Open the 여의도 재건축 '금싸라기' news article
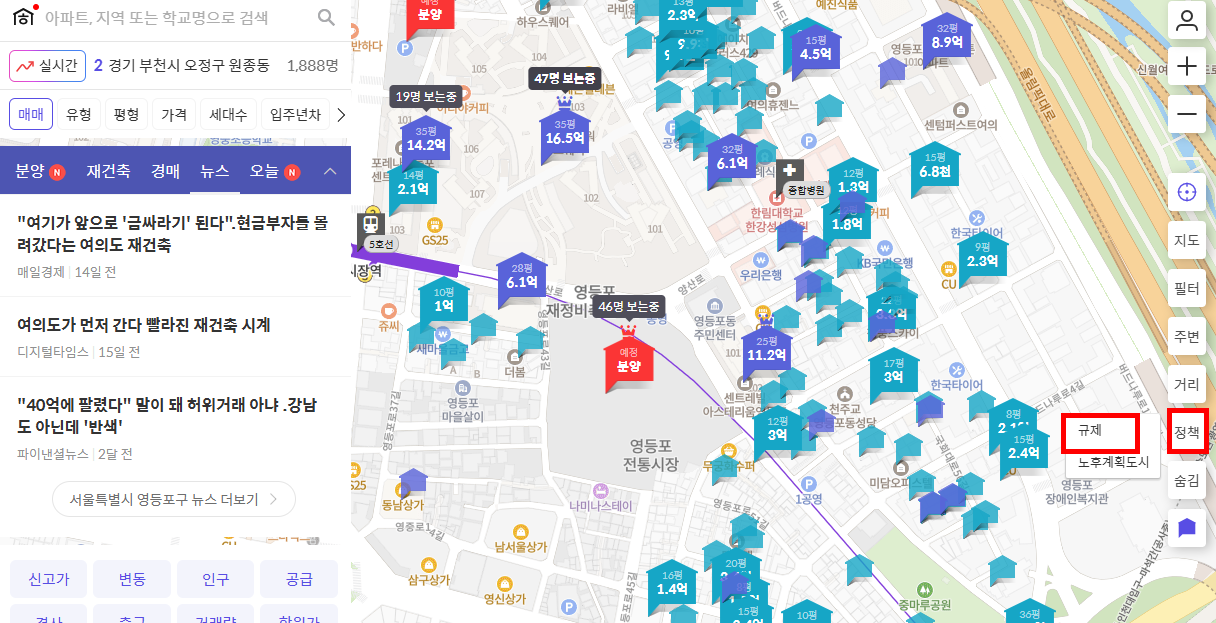Image resolution: width=1216 pixels, height=623 pixels. pyautogui.click(x=175, y=246)
